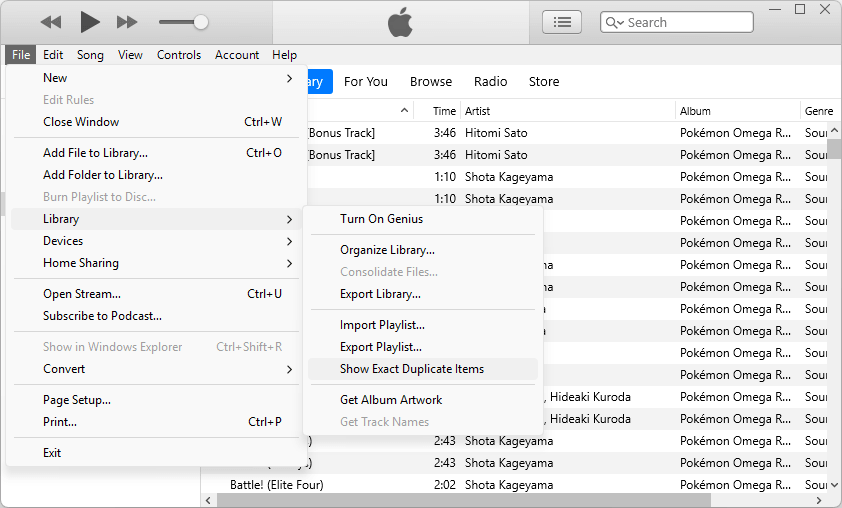Click the horizontal scrollbar left arrow
The height and width of the screenshot is (508, 842).
point(208,500)
